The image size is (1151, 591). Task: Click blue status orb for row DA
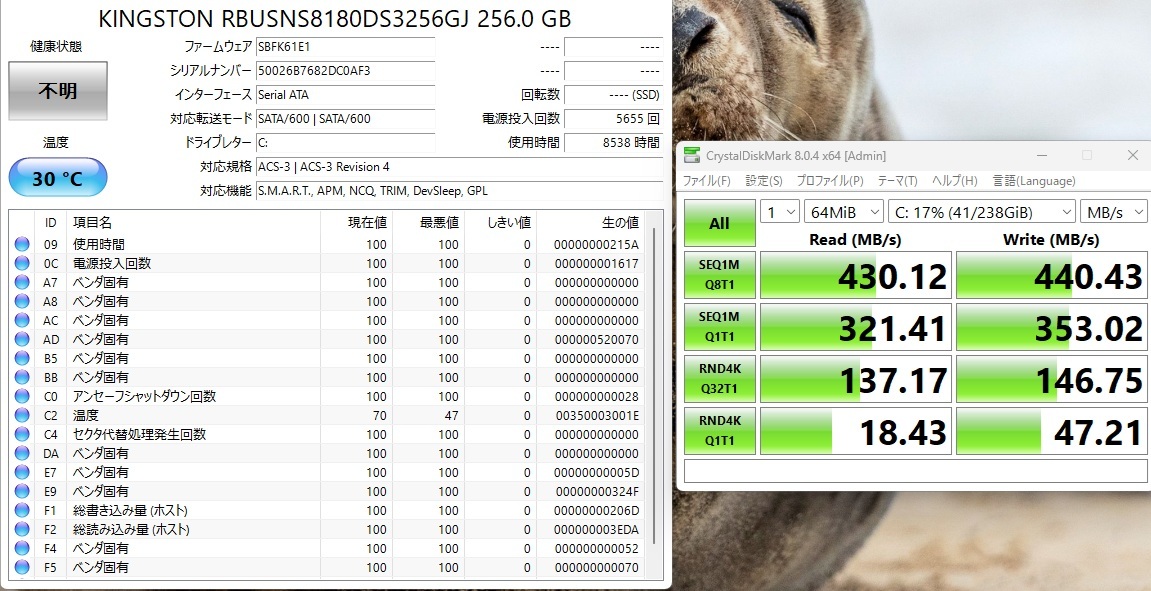coord(21,454)
